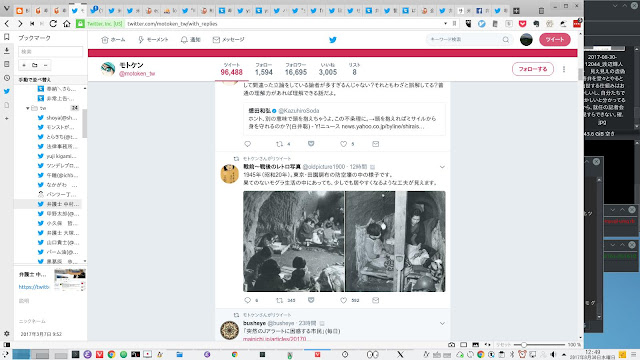Delete selected bookmark with minus button
Screen dimensions: 640x360
[46, 65]
